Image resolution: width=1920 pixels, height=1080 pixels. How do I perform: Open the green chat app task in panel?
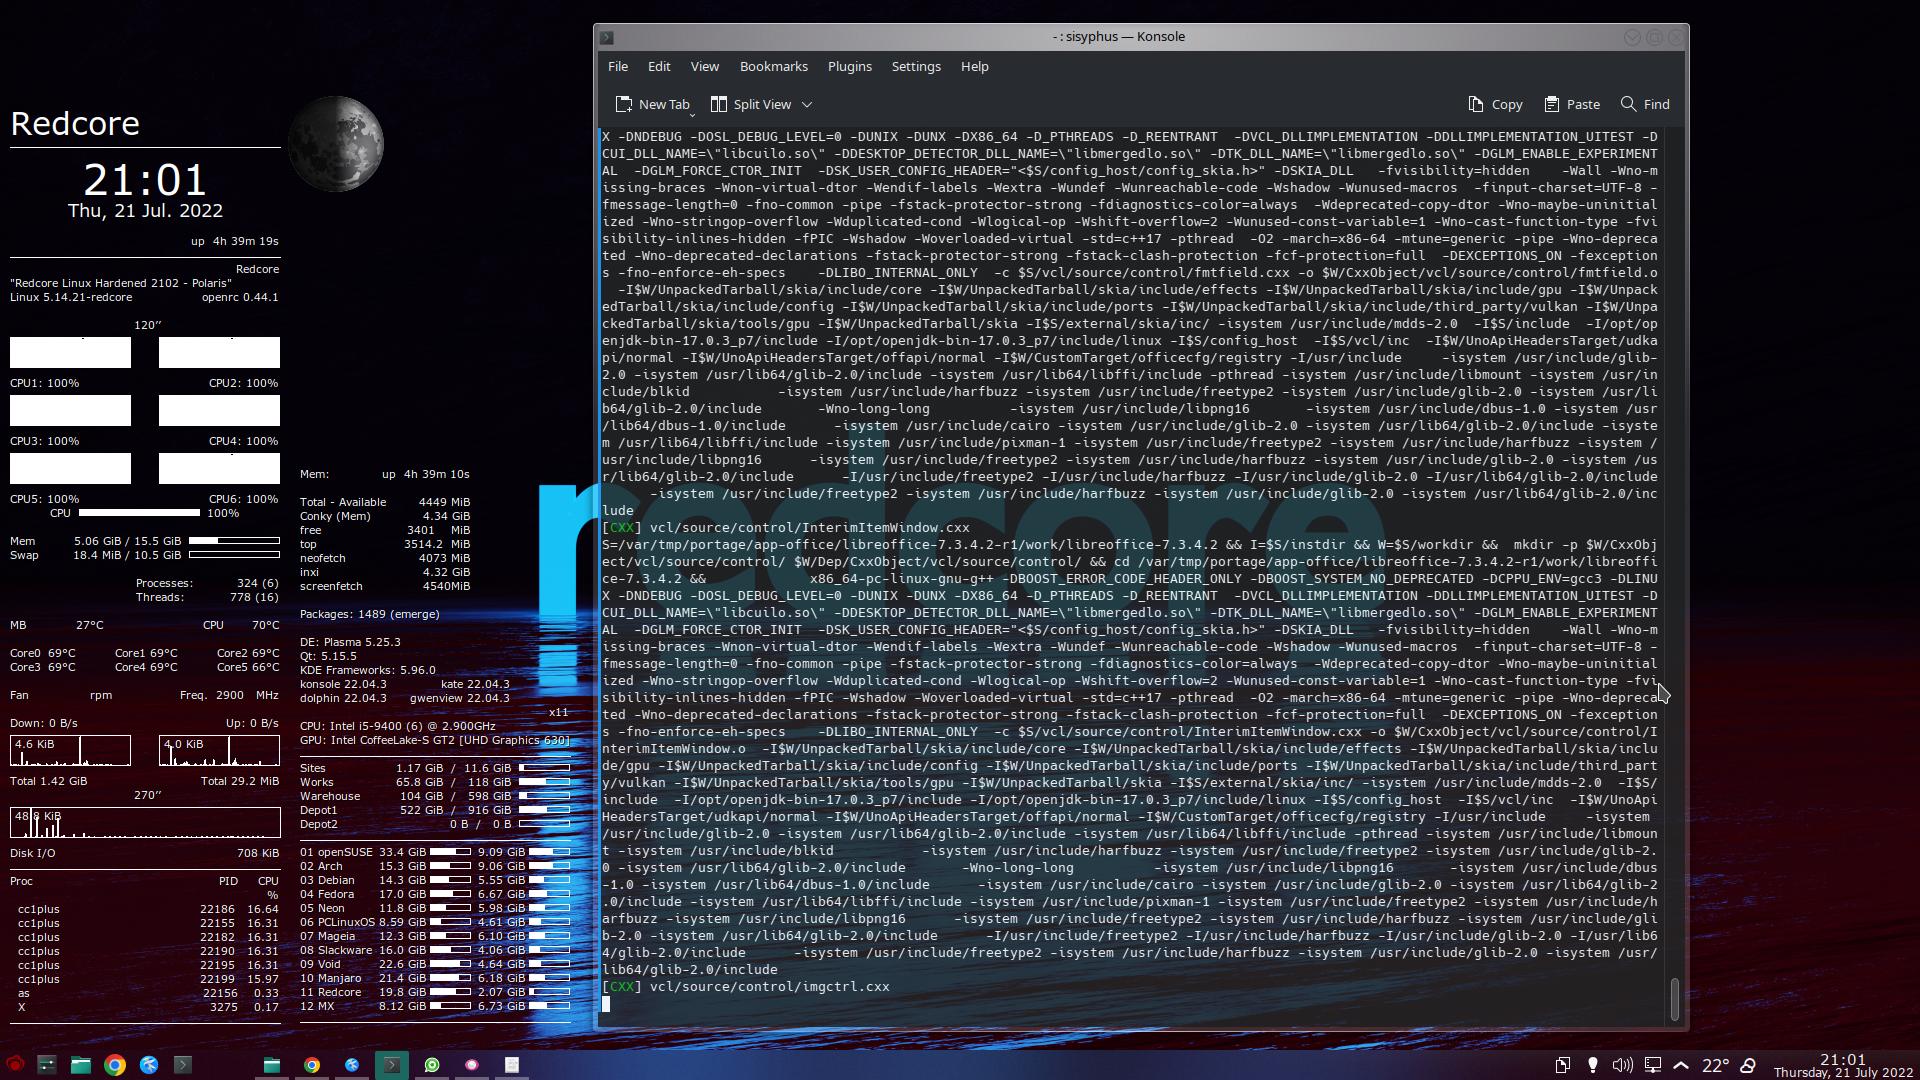tap(432, 1065)
